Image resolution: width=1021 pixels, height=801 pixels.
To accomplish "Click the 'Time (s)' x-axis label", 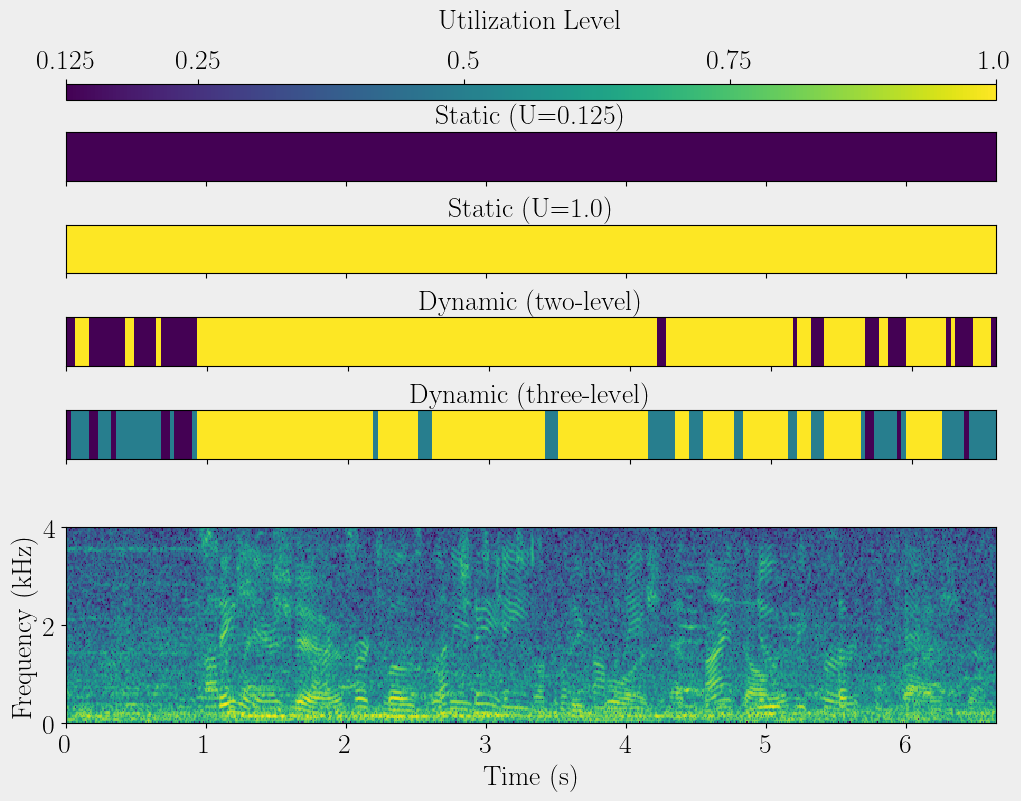I will point(530,777).
